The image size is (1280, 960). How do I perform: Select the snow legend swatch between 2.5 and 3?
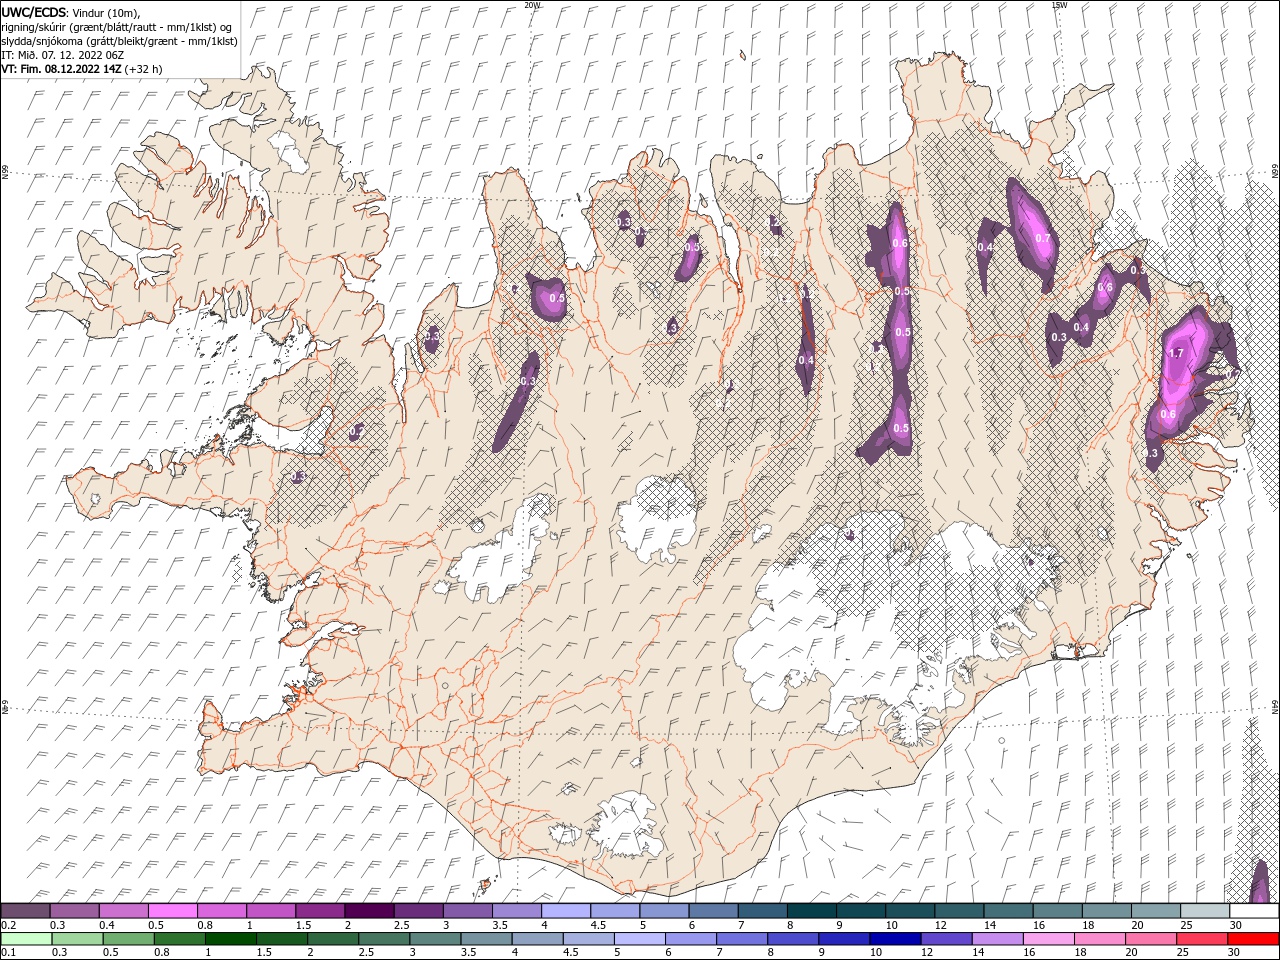click(418, 911)
